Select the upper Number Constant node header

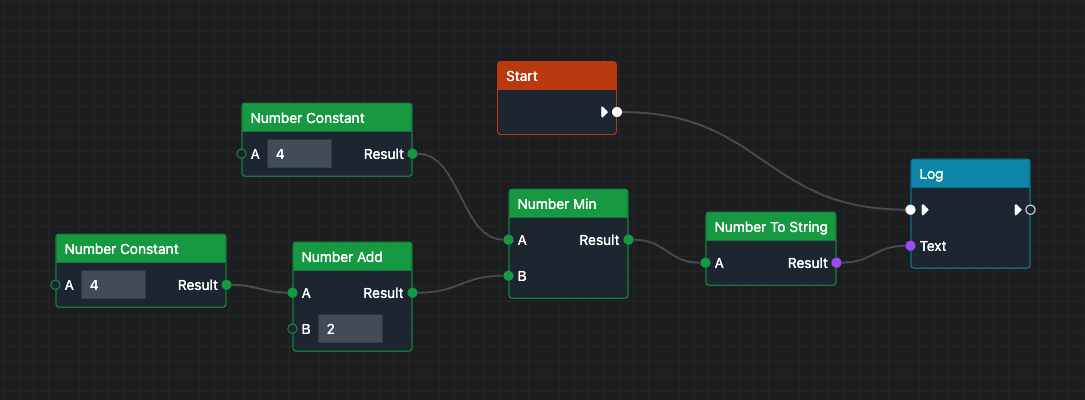click(327, 118)
